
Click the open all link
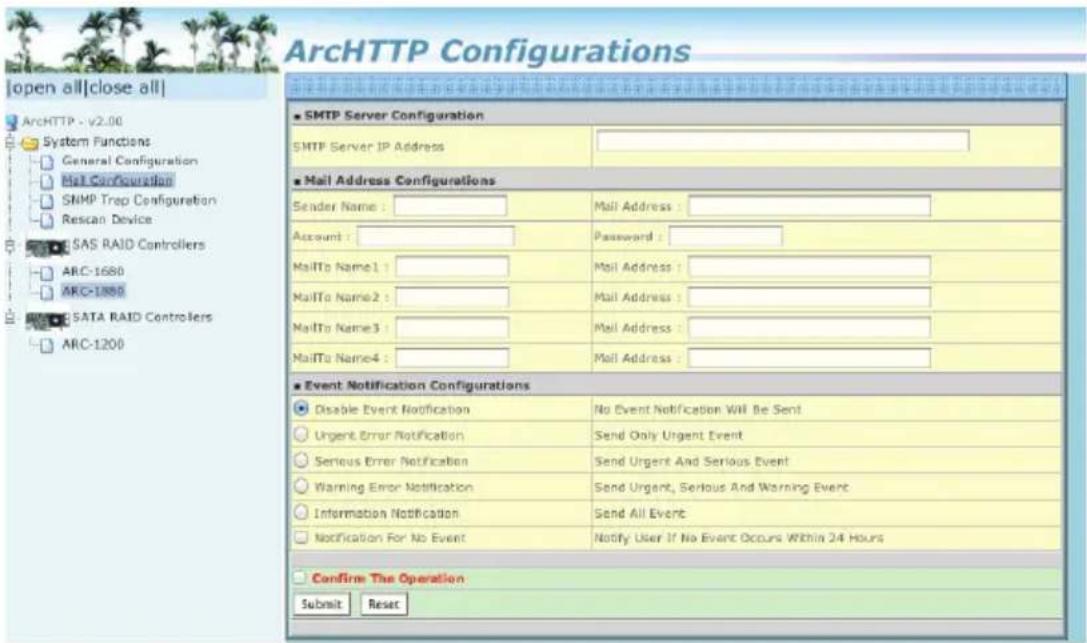(46, 88)
